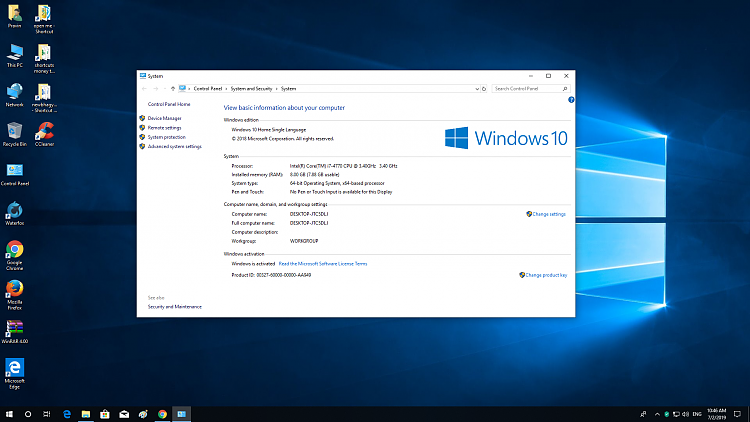Open File Explorer from the taskbar
Viewport: 750px width, 422px height.
86,414
